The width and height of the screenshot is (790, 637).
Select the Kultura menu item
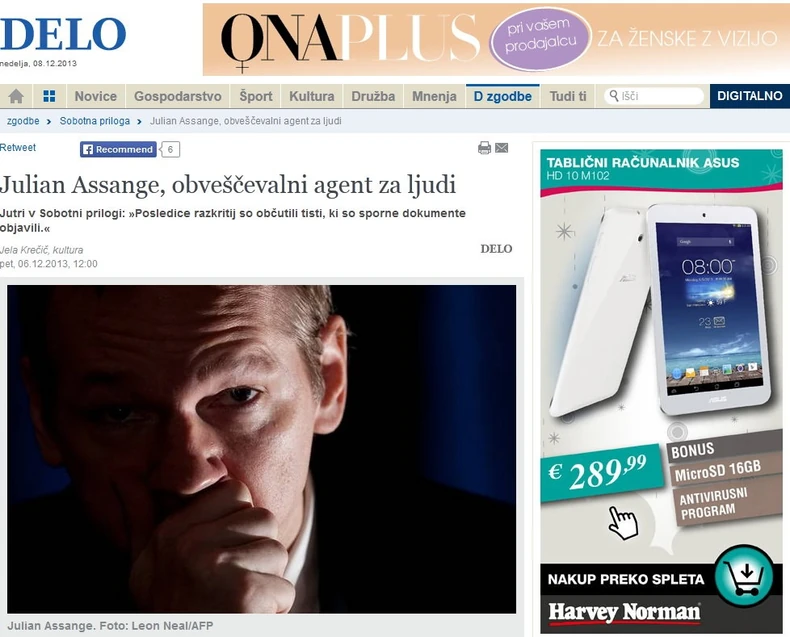[312, 96]
